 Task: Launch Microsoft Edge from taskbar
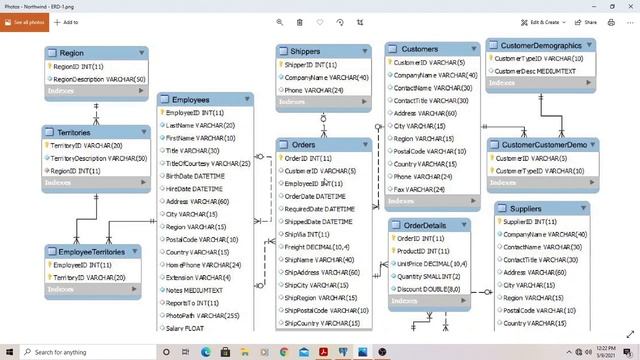[205, 352]
